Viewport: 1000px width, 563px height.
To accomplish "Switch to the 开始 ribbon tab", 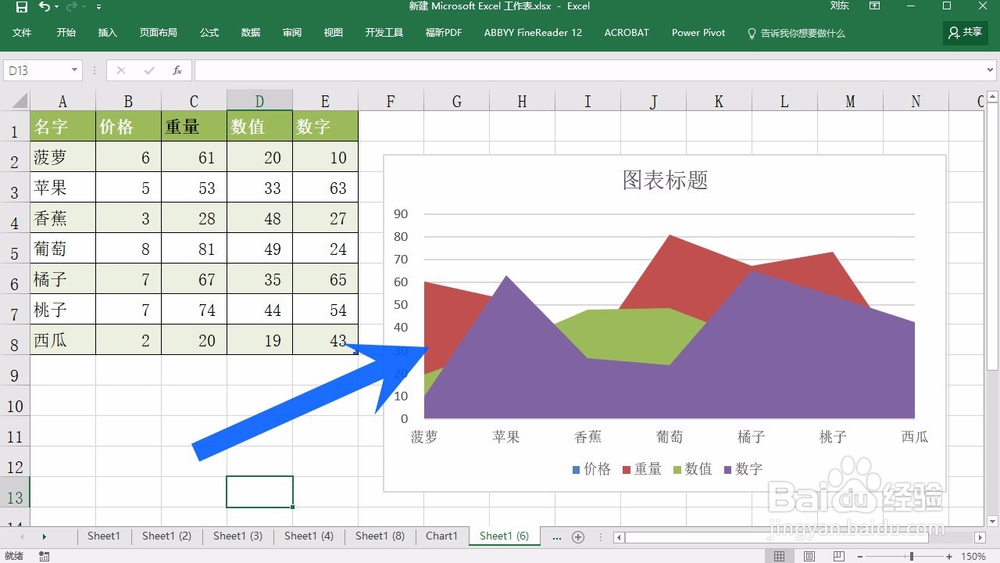I will click(66, 33).
